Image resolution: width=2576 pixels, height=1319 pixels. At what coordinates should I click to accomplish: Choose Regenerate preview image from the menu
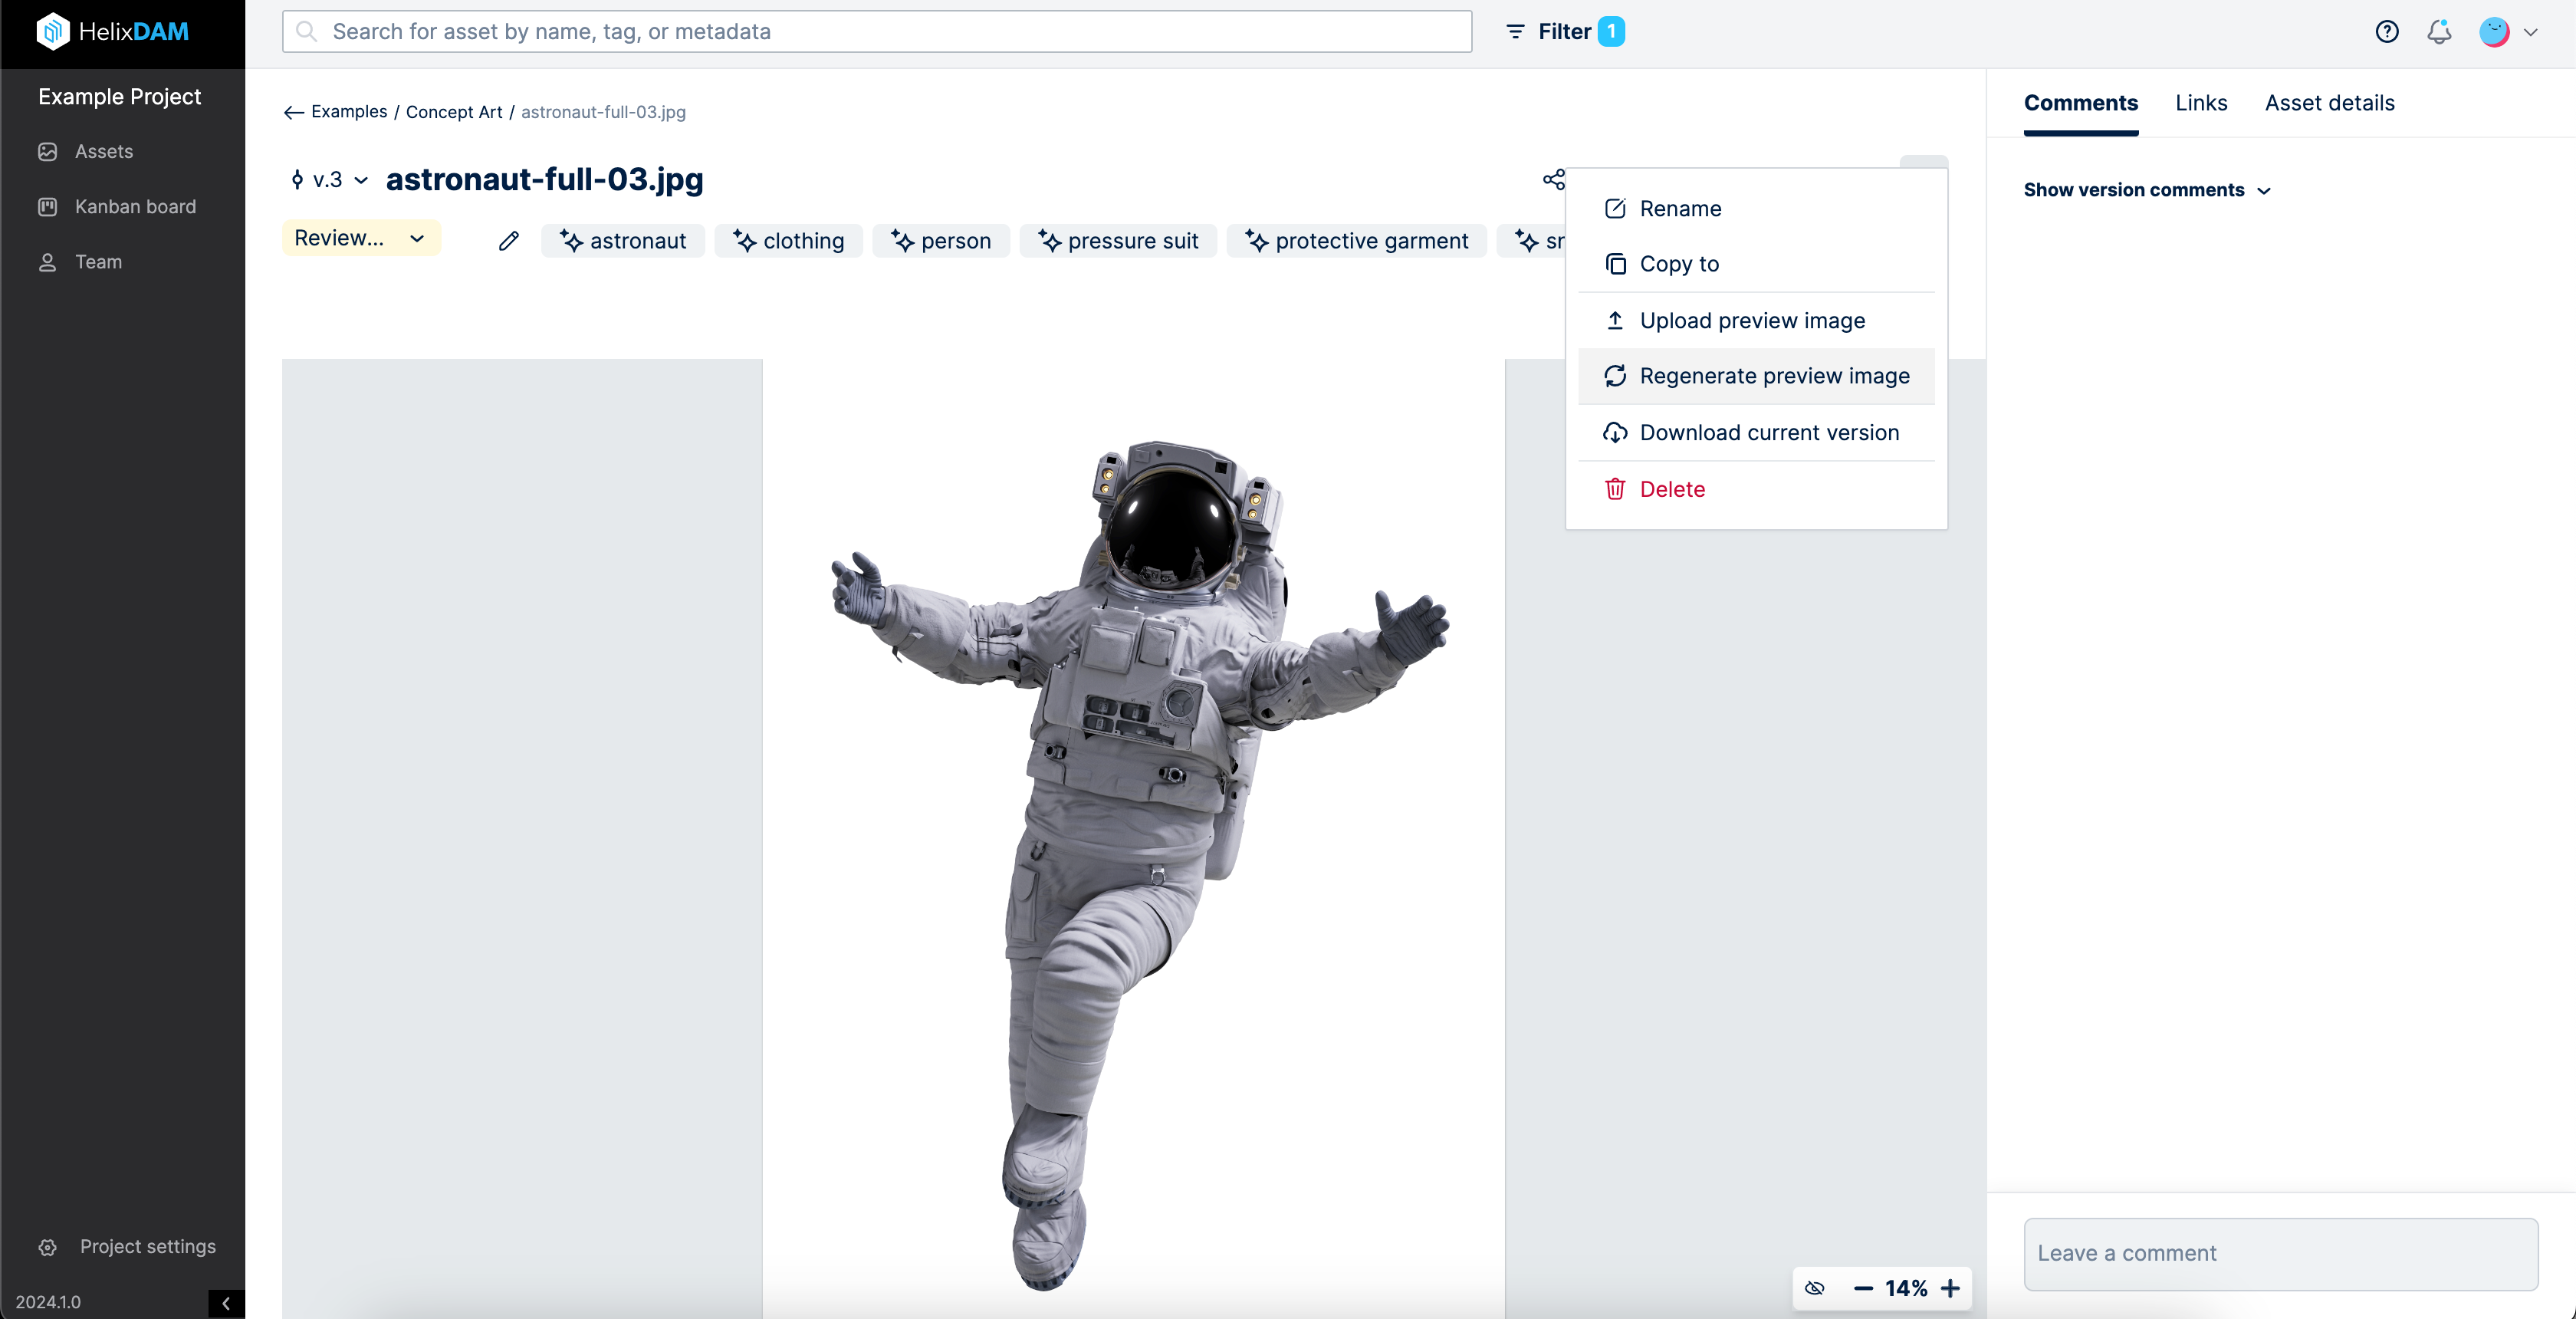click(1774, 376)
